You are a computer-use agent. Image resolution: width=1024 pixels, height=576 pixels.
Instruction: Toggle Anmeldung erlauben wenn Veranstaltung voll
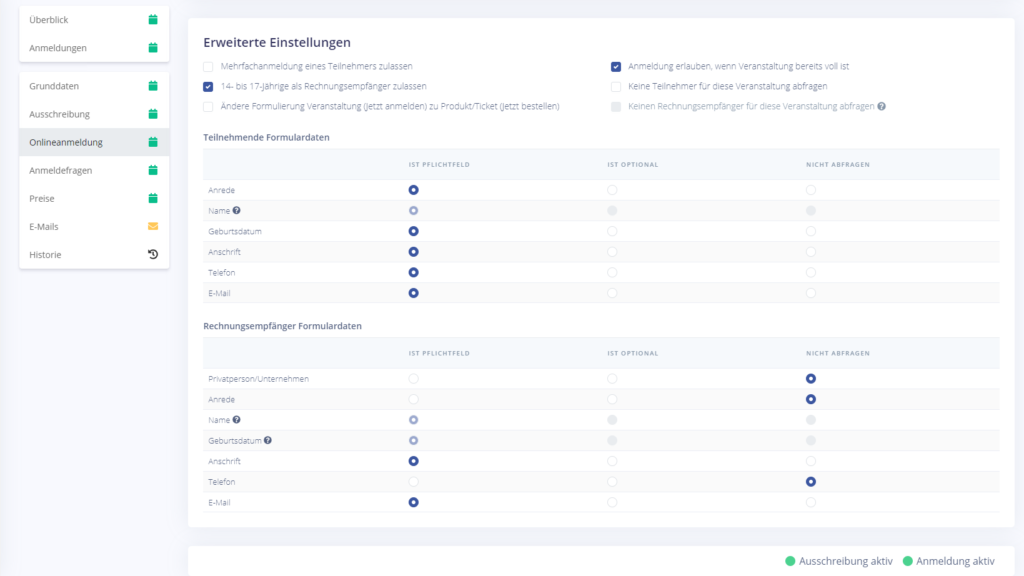pyautogui.click(x=616, y=67)
